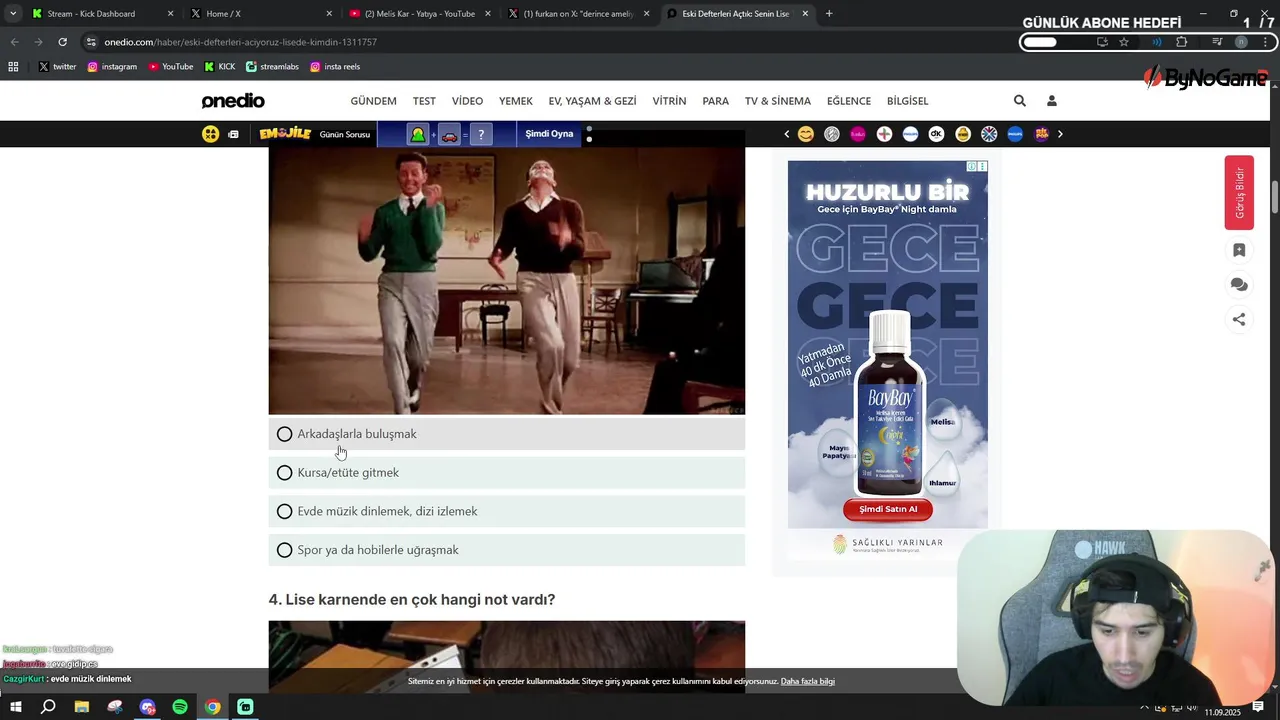1280x720 pixels.
Task: Click the cards icon next to yellow face
Action: tap(233, 134)
